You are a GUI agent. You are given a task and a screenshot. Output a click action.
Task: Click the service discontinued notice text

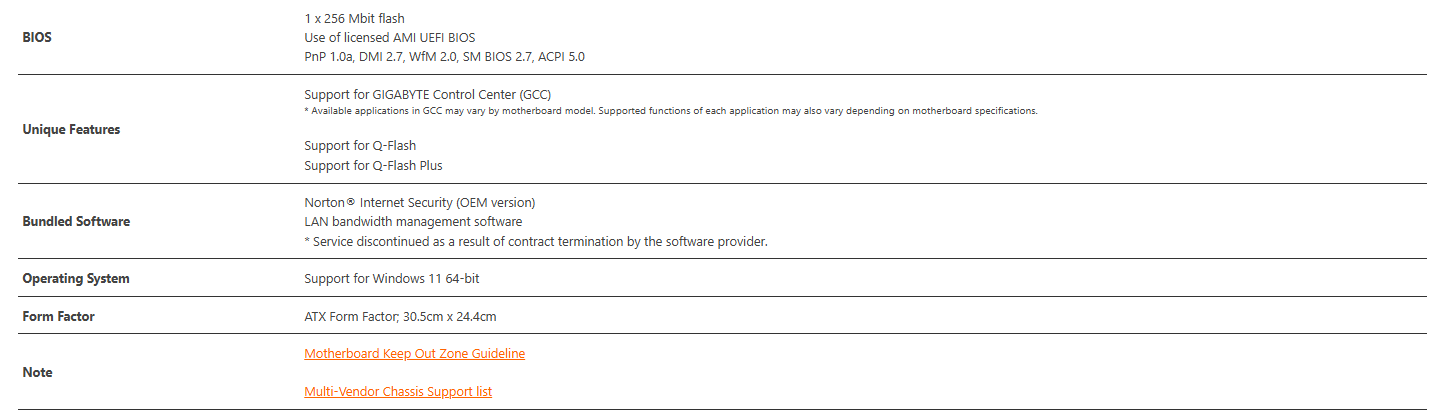pos(535,242)
